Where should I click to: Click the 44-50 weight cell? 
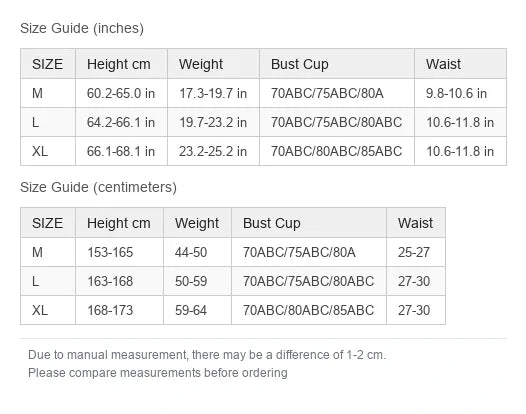tap(197, 252)
